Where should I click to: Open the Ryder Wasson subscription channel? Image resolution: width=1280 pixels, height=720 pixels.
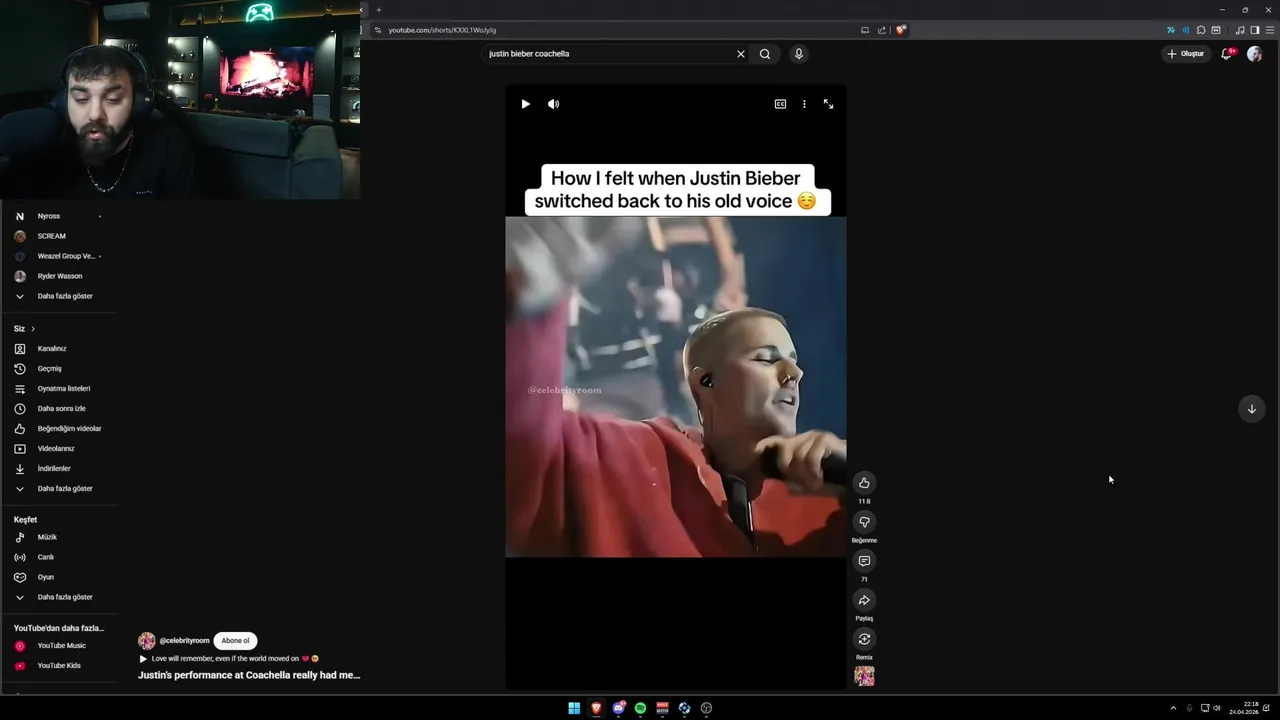[x=58, y=276]
